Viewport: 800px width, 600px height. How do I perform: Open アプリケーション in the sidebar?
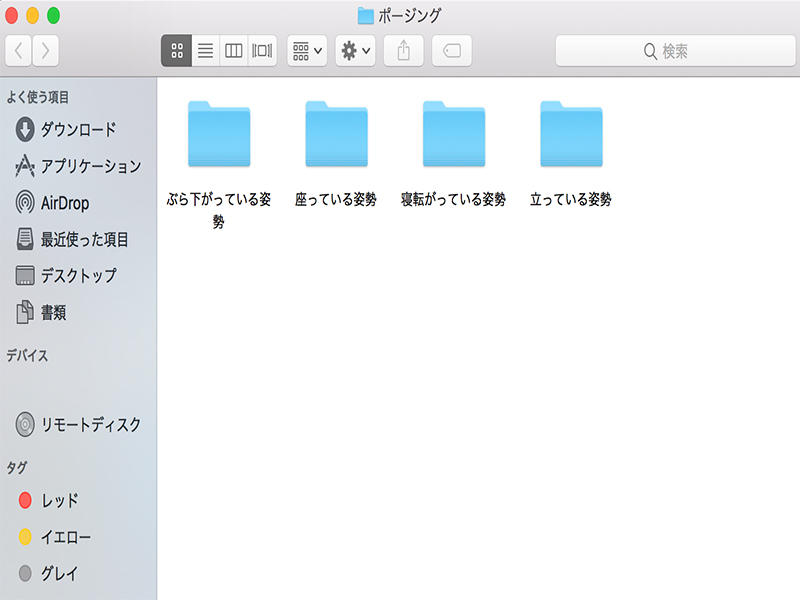pyautogui.click(x=78, y=166)
